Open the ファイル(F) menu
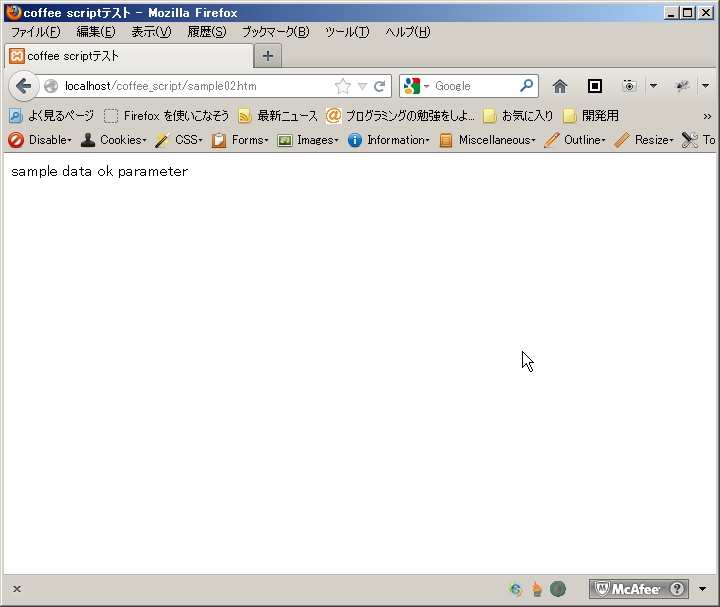This screenshot has width=720, height=607. 36,32
